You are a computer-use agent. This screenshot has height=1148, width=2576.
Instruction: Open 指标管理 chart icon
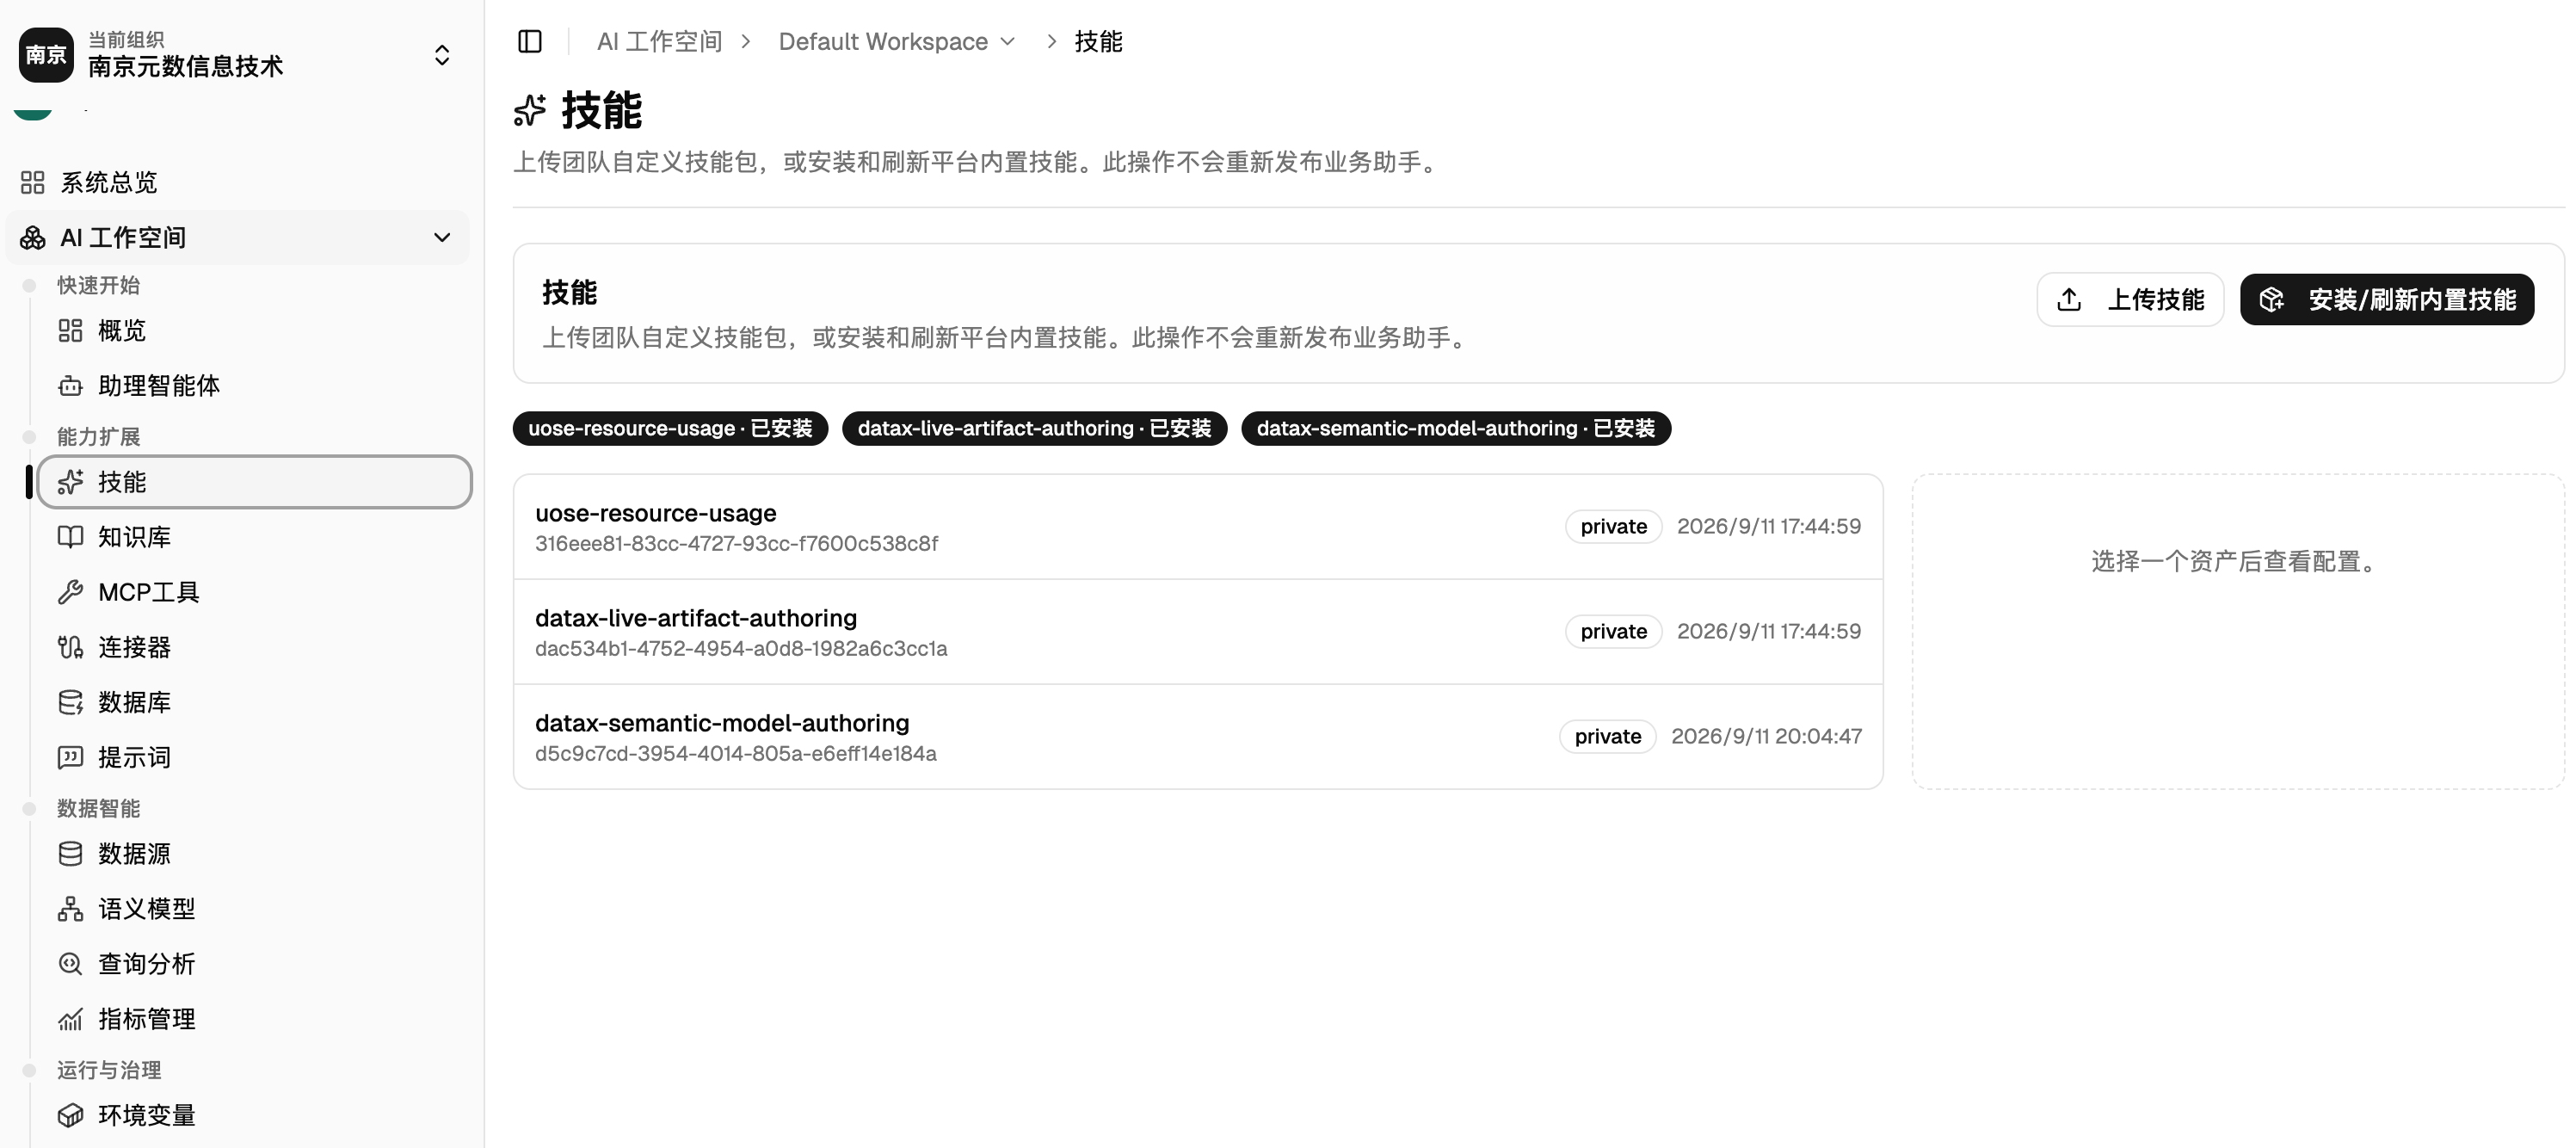tap(70, 1019)
